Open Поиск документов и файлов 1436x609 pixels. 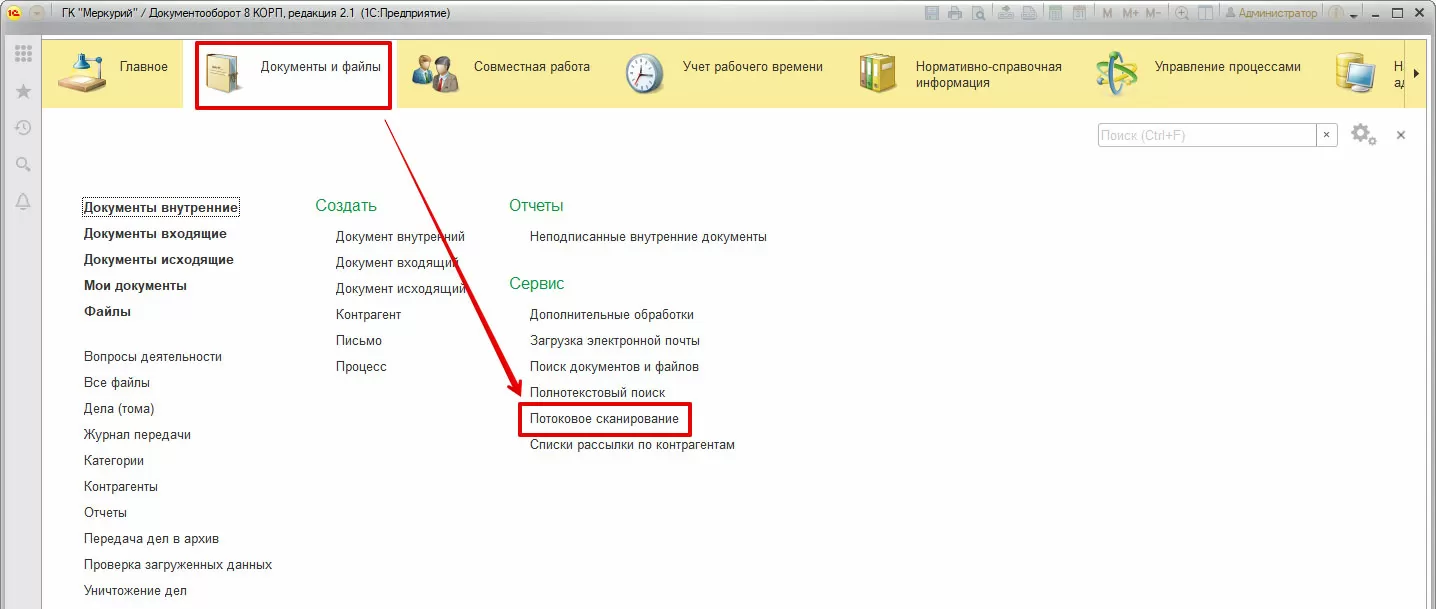(614, 367)
